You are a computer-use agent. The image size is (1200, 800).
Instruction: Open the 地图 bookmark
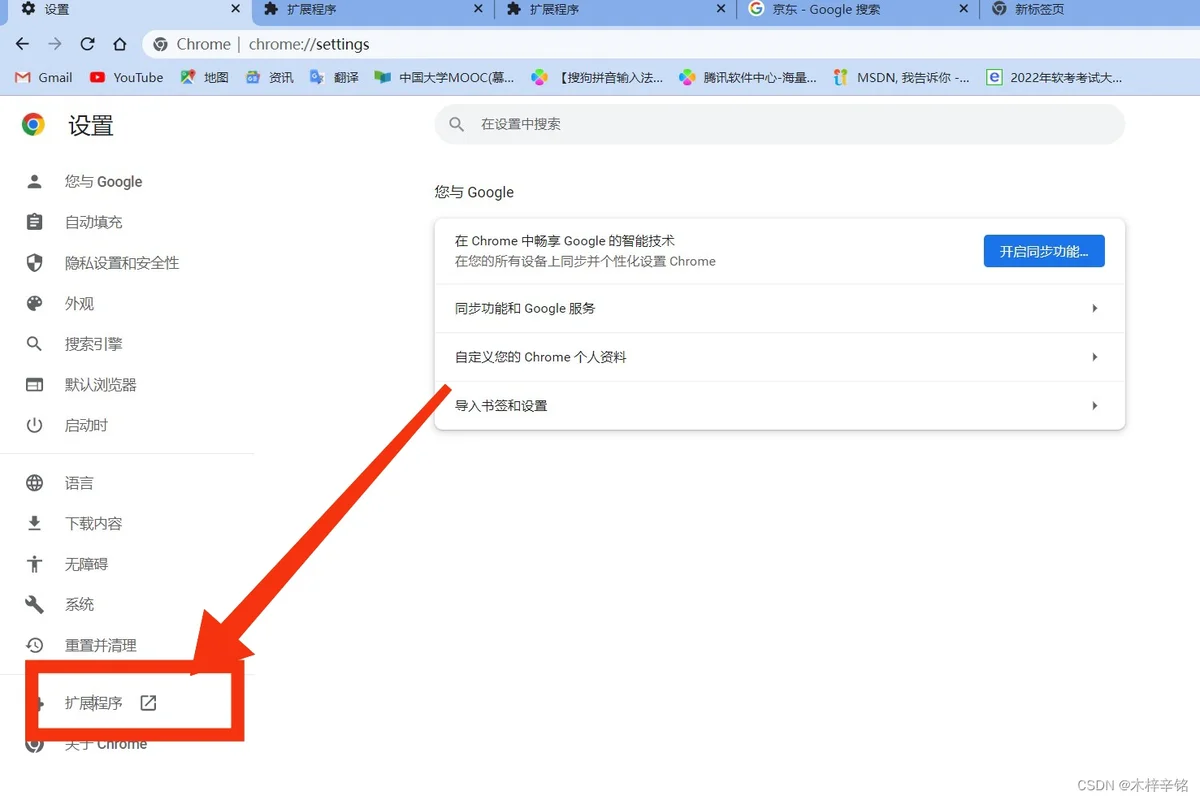[204, 77]
